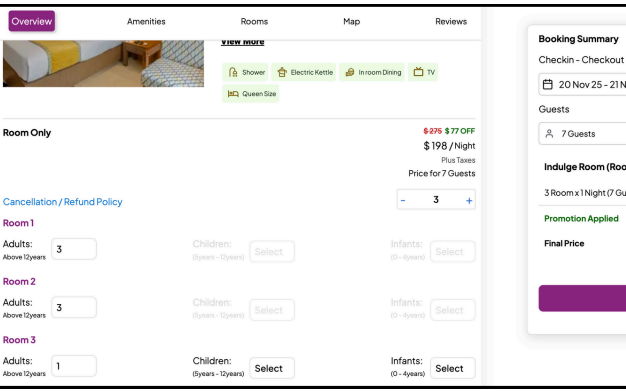
Task: Click the Shower amenity icon
Action: [233, 72]
